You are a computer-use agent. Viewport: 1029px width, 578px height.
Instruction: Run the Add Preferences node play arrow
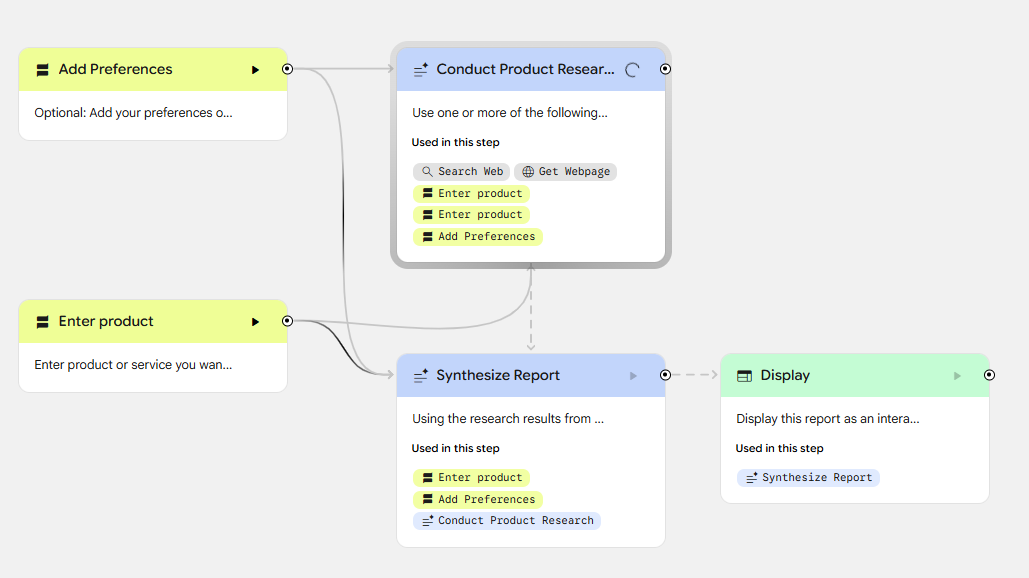255,70
